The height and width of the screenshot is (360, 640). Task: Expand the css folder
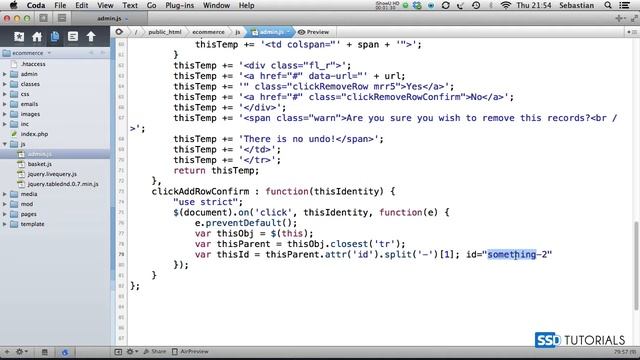4,94
